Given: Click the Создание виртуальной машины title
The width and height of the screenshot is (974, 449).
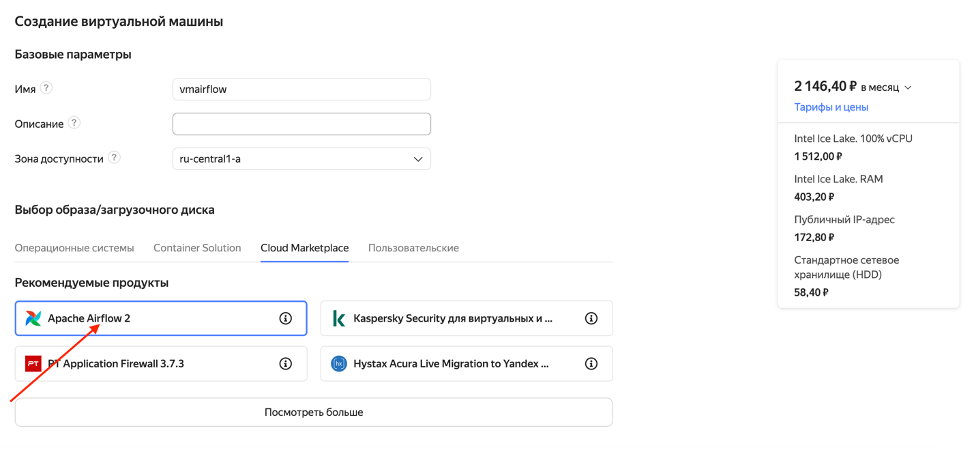Looking at the screenshot, I should (119, 22).
